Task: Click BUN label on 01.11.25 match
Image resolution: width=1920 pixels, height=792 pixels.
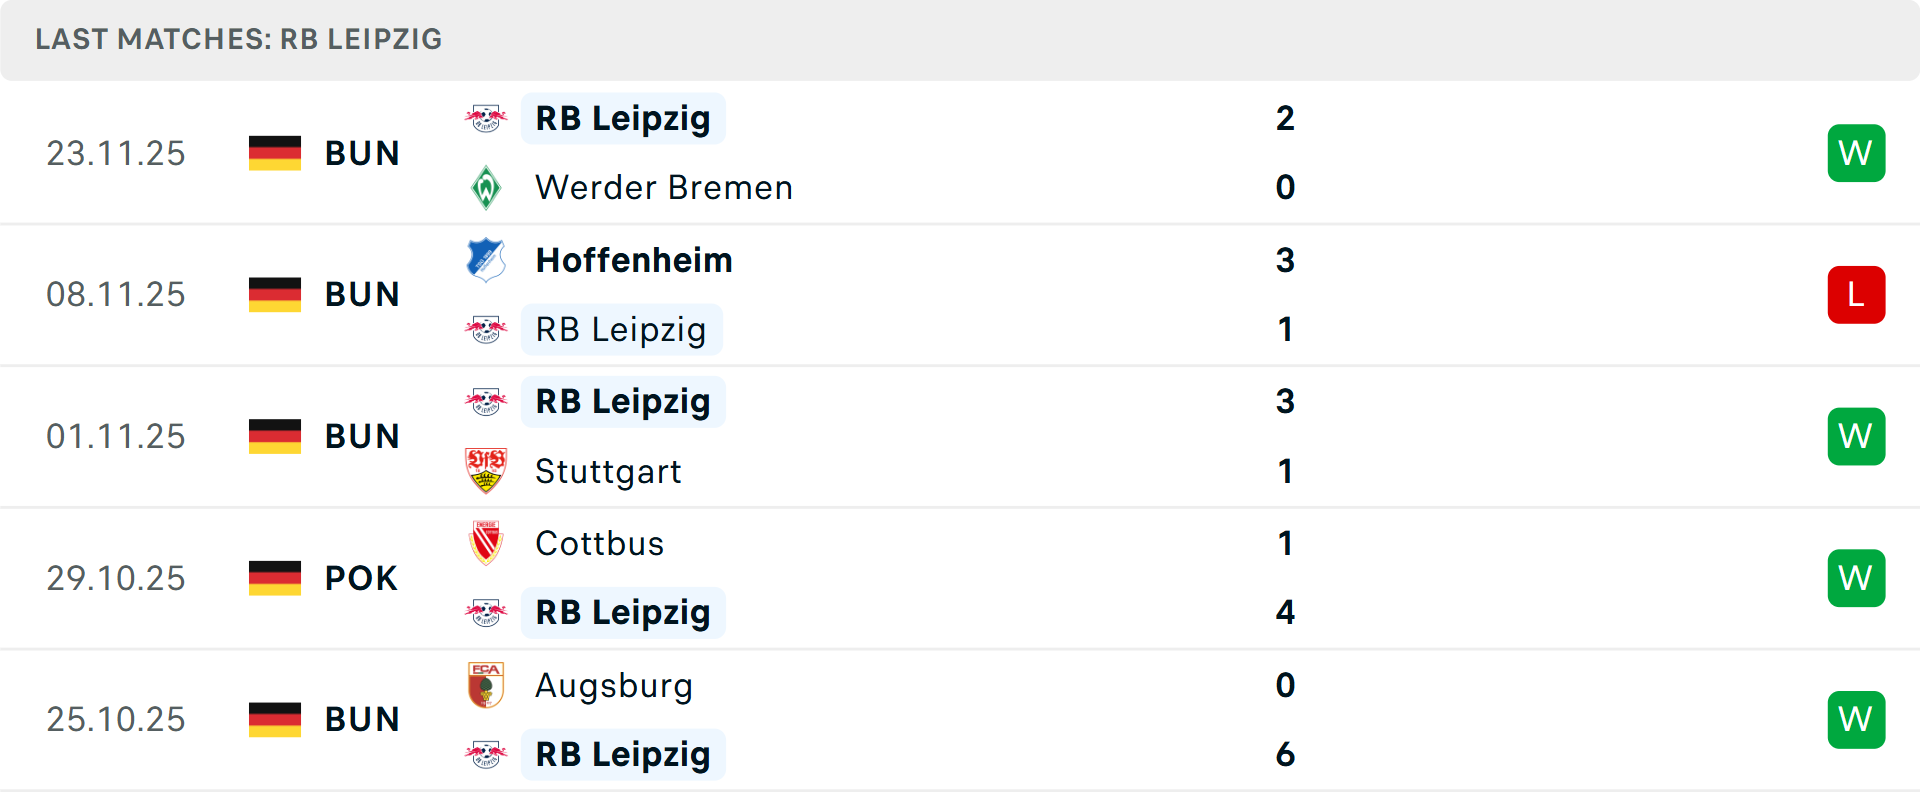Action: coord(362,436)
